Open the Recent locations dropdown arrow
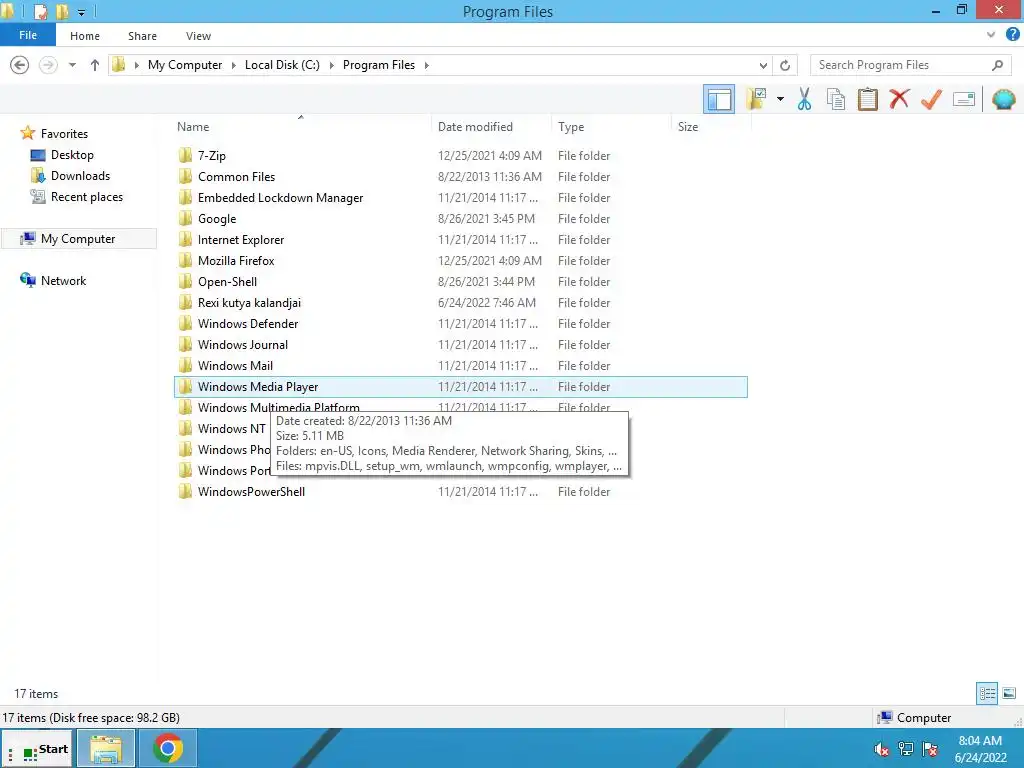This screenshot has width=1024, height=768. click(72, 65)
